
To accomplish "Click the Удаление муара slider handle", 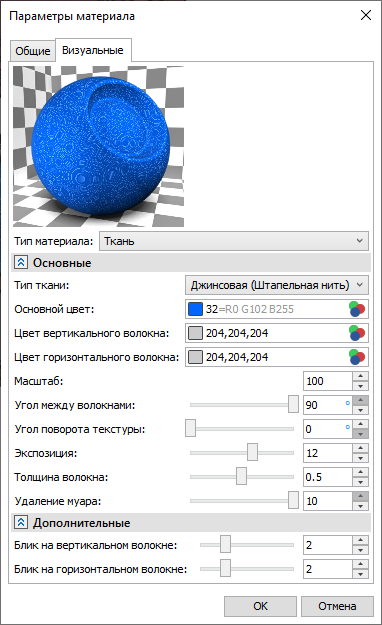I will coord(293,500).
